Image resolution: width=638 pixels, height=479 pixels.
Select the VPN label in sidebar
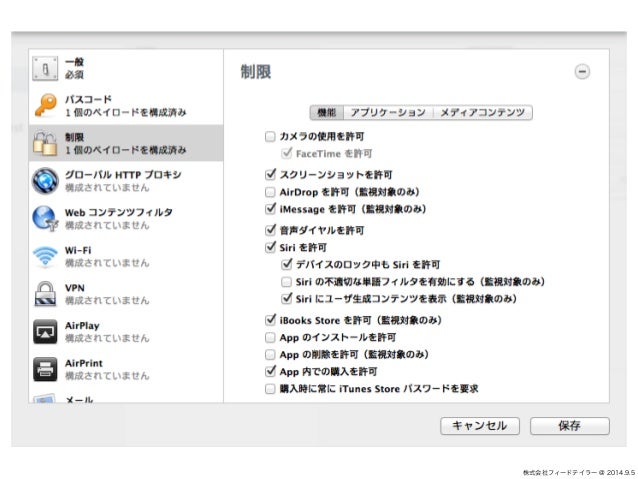coord(75,288)
